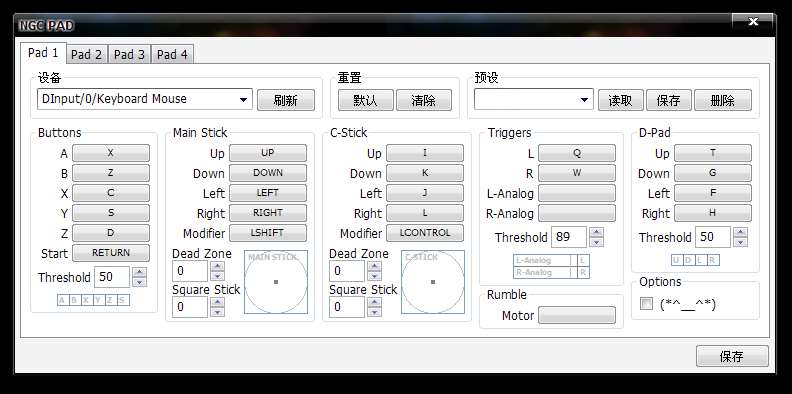The height and width of the screenshot is (394, 792).
Task: Click the 清除 clear button
Action: coord(423,100)
